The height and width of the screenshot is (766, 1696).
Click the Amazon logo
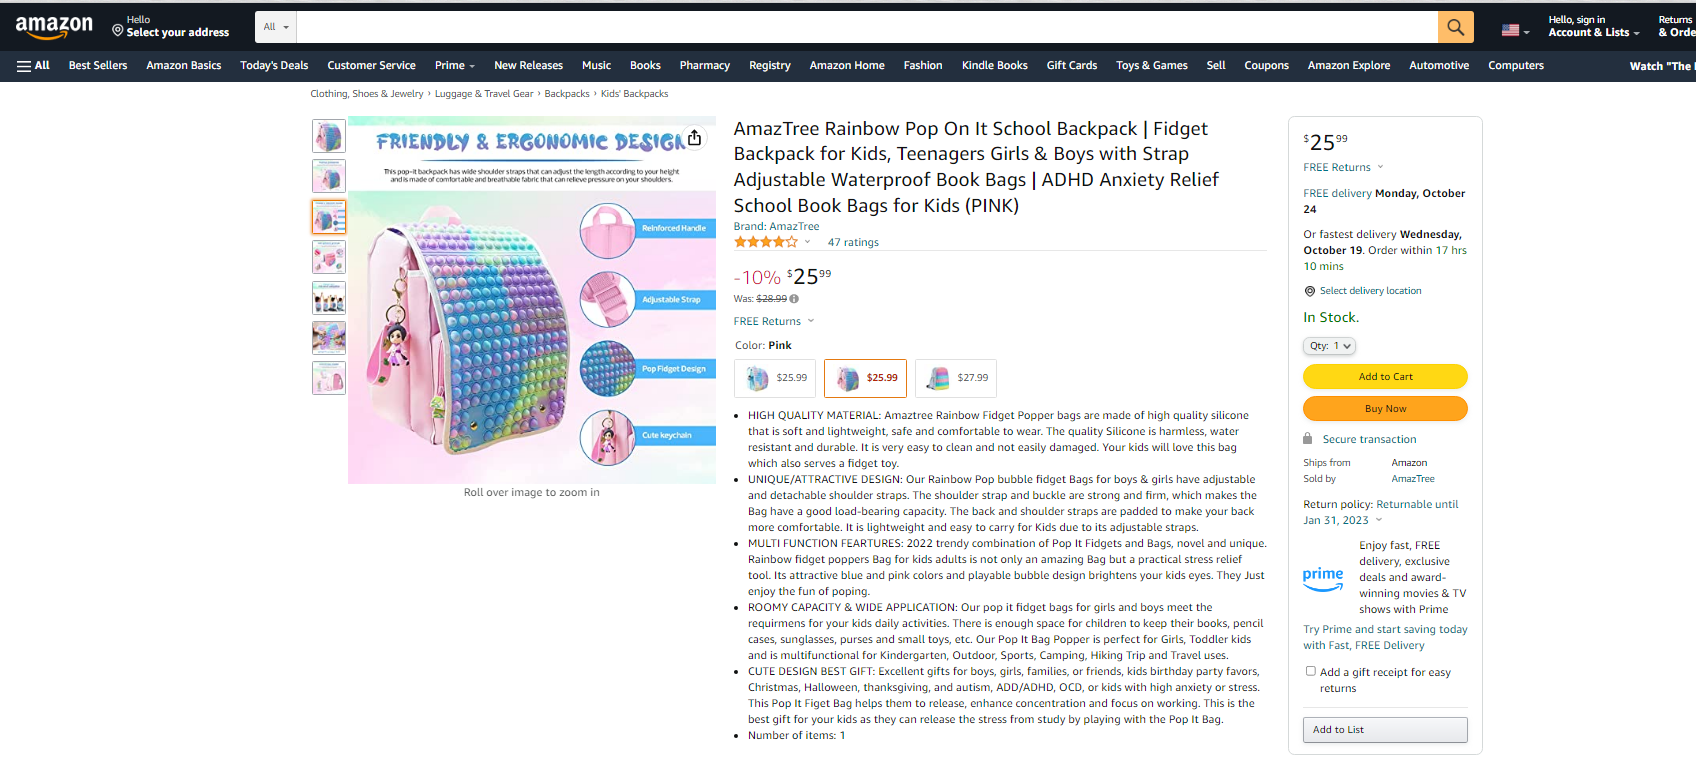54,27
